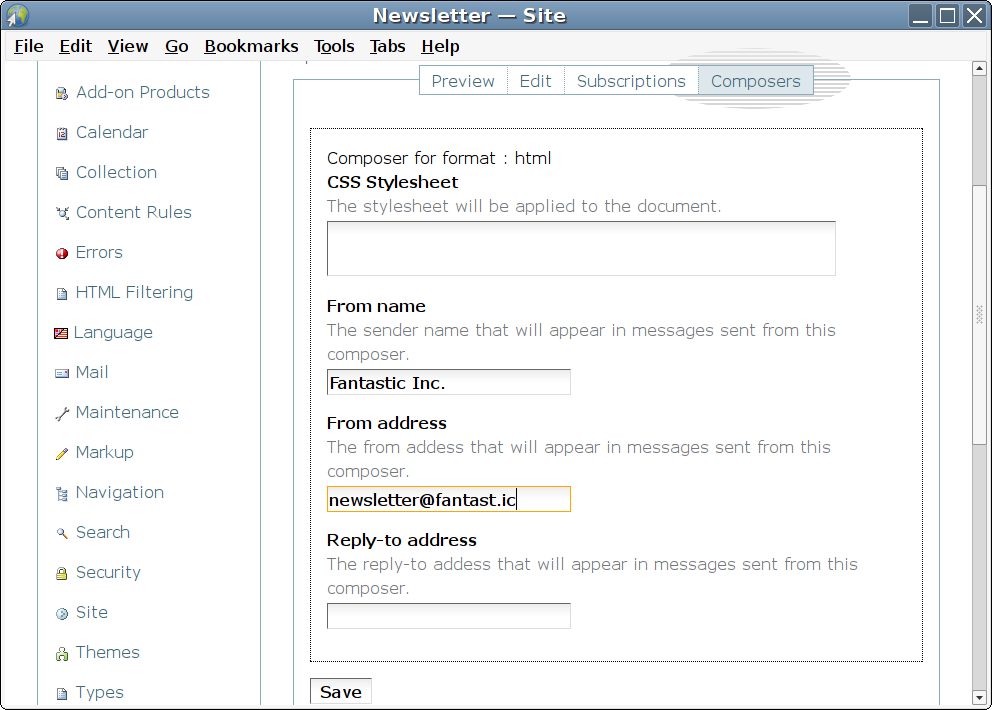Screen dimensions: 992x710
Task: Switch to the Preview tab
Action: tap(463, 81)
